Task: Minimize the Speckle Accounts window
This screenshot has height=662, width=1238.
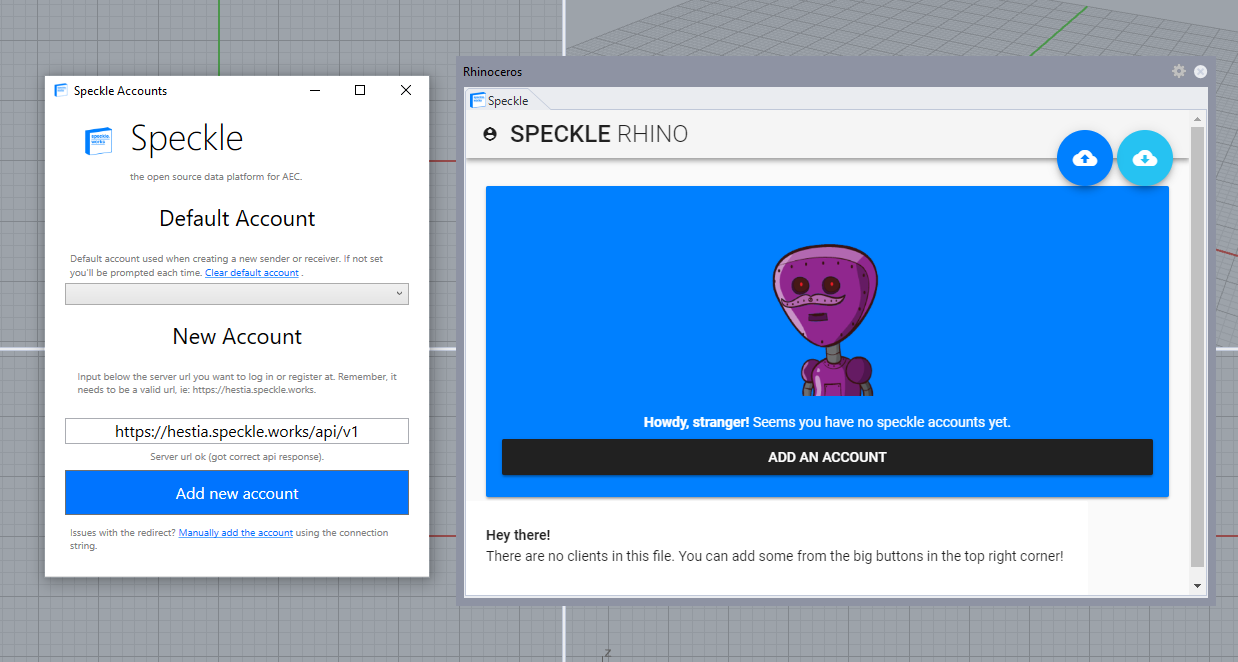Action: [x=315, y=90]
